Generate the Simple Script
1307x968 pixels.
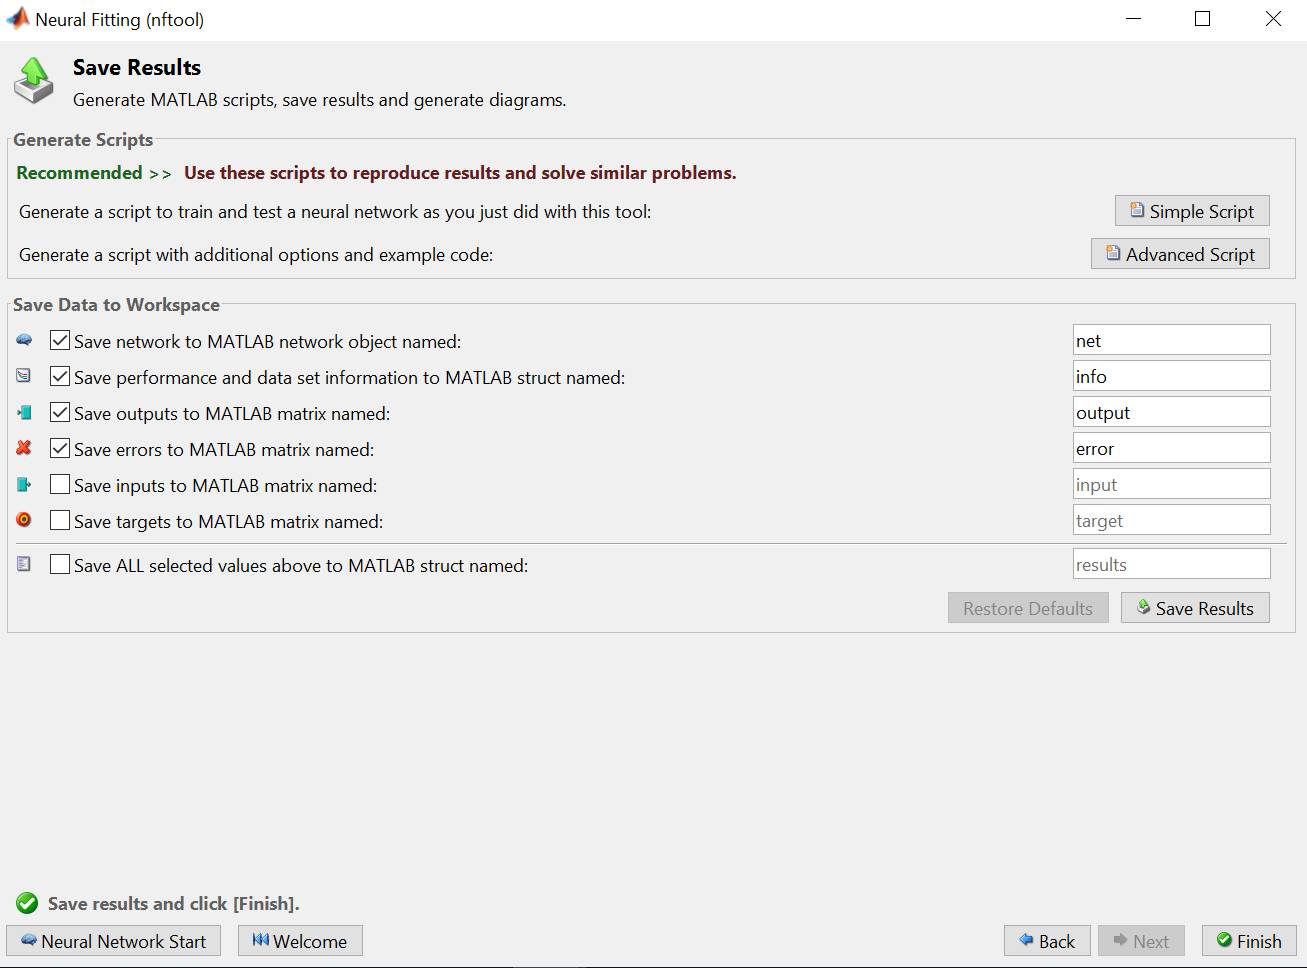point(1191,211)
